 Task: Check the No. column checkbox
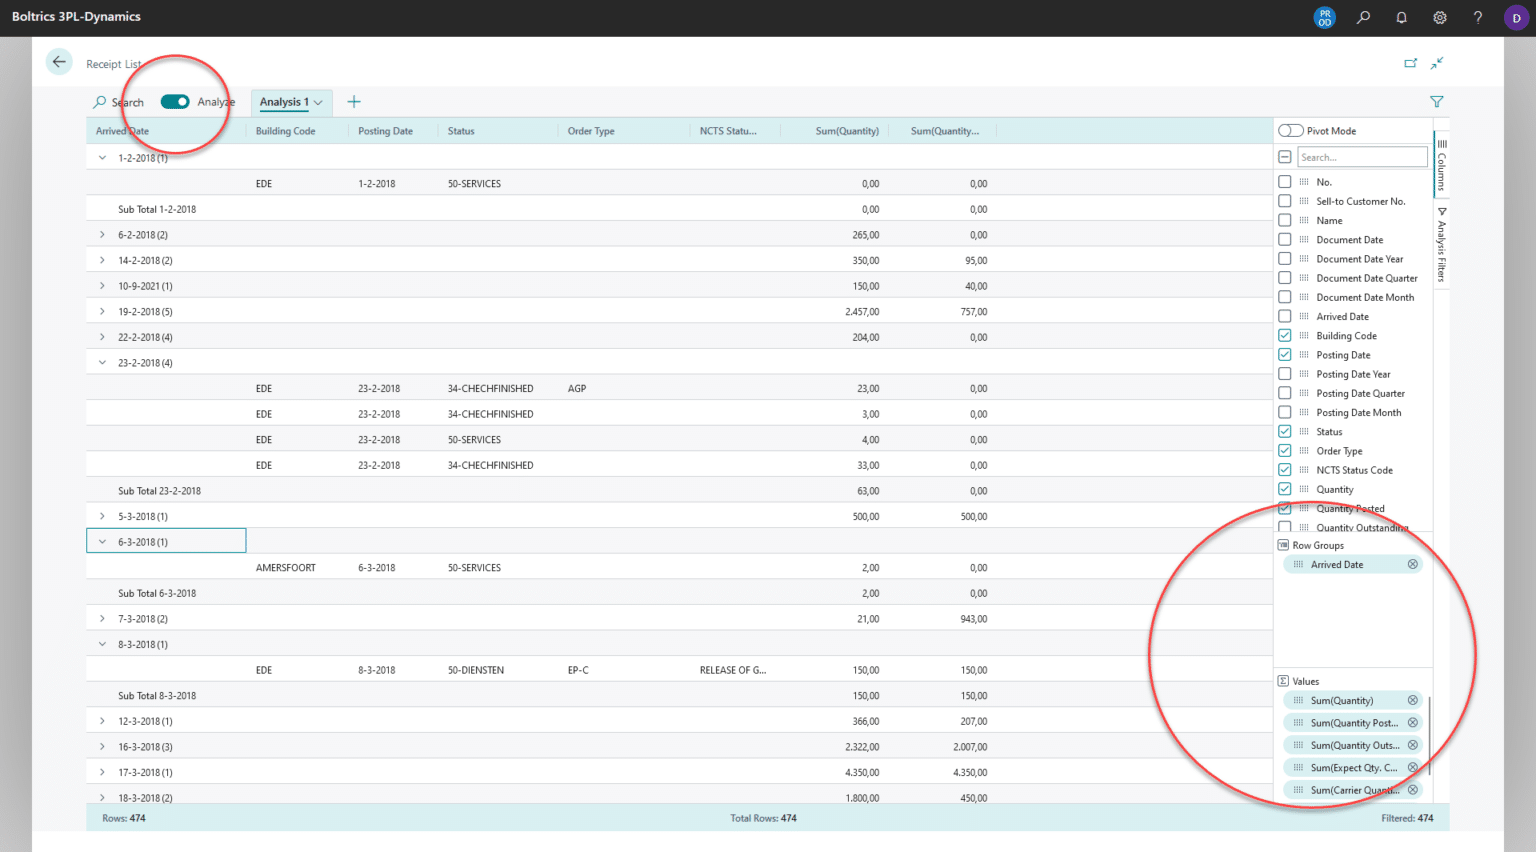(x=1285, y=182)
